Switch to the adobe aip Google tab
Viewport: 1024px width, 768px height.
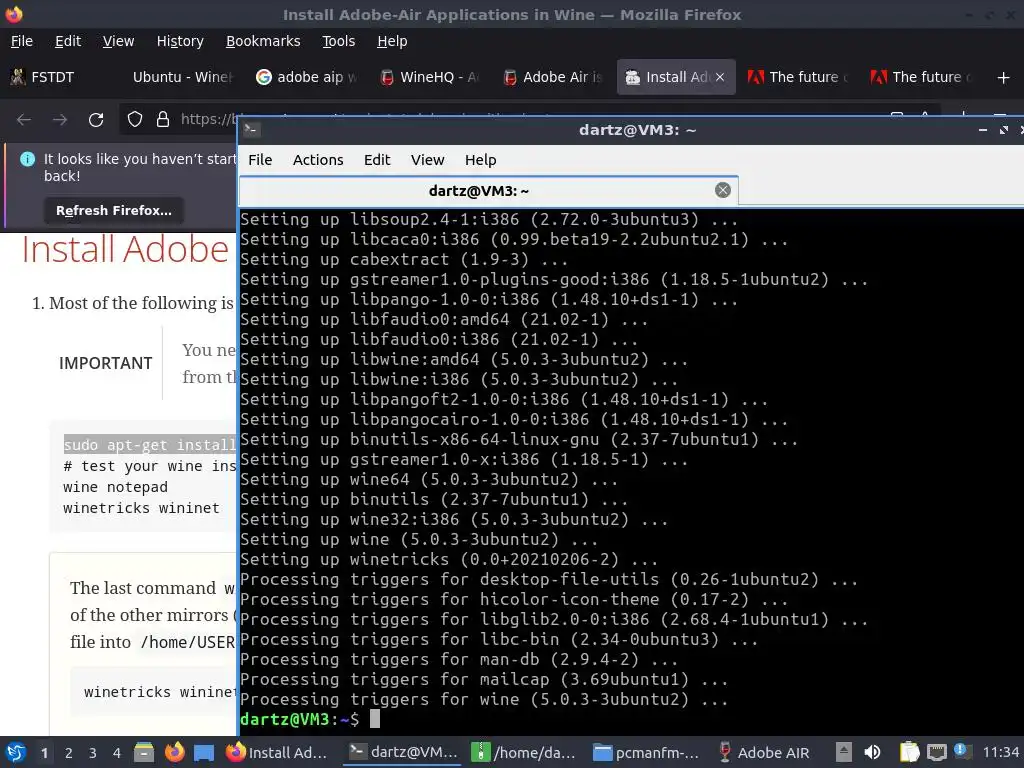pyautogui.click(x=306, y=77)
